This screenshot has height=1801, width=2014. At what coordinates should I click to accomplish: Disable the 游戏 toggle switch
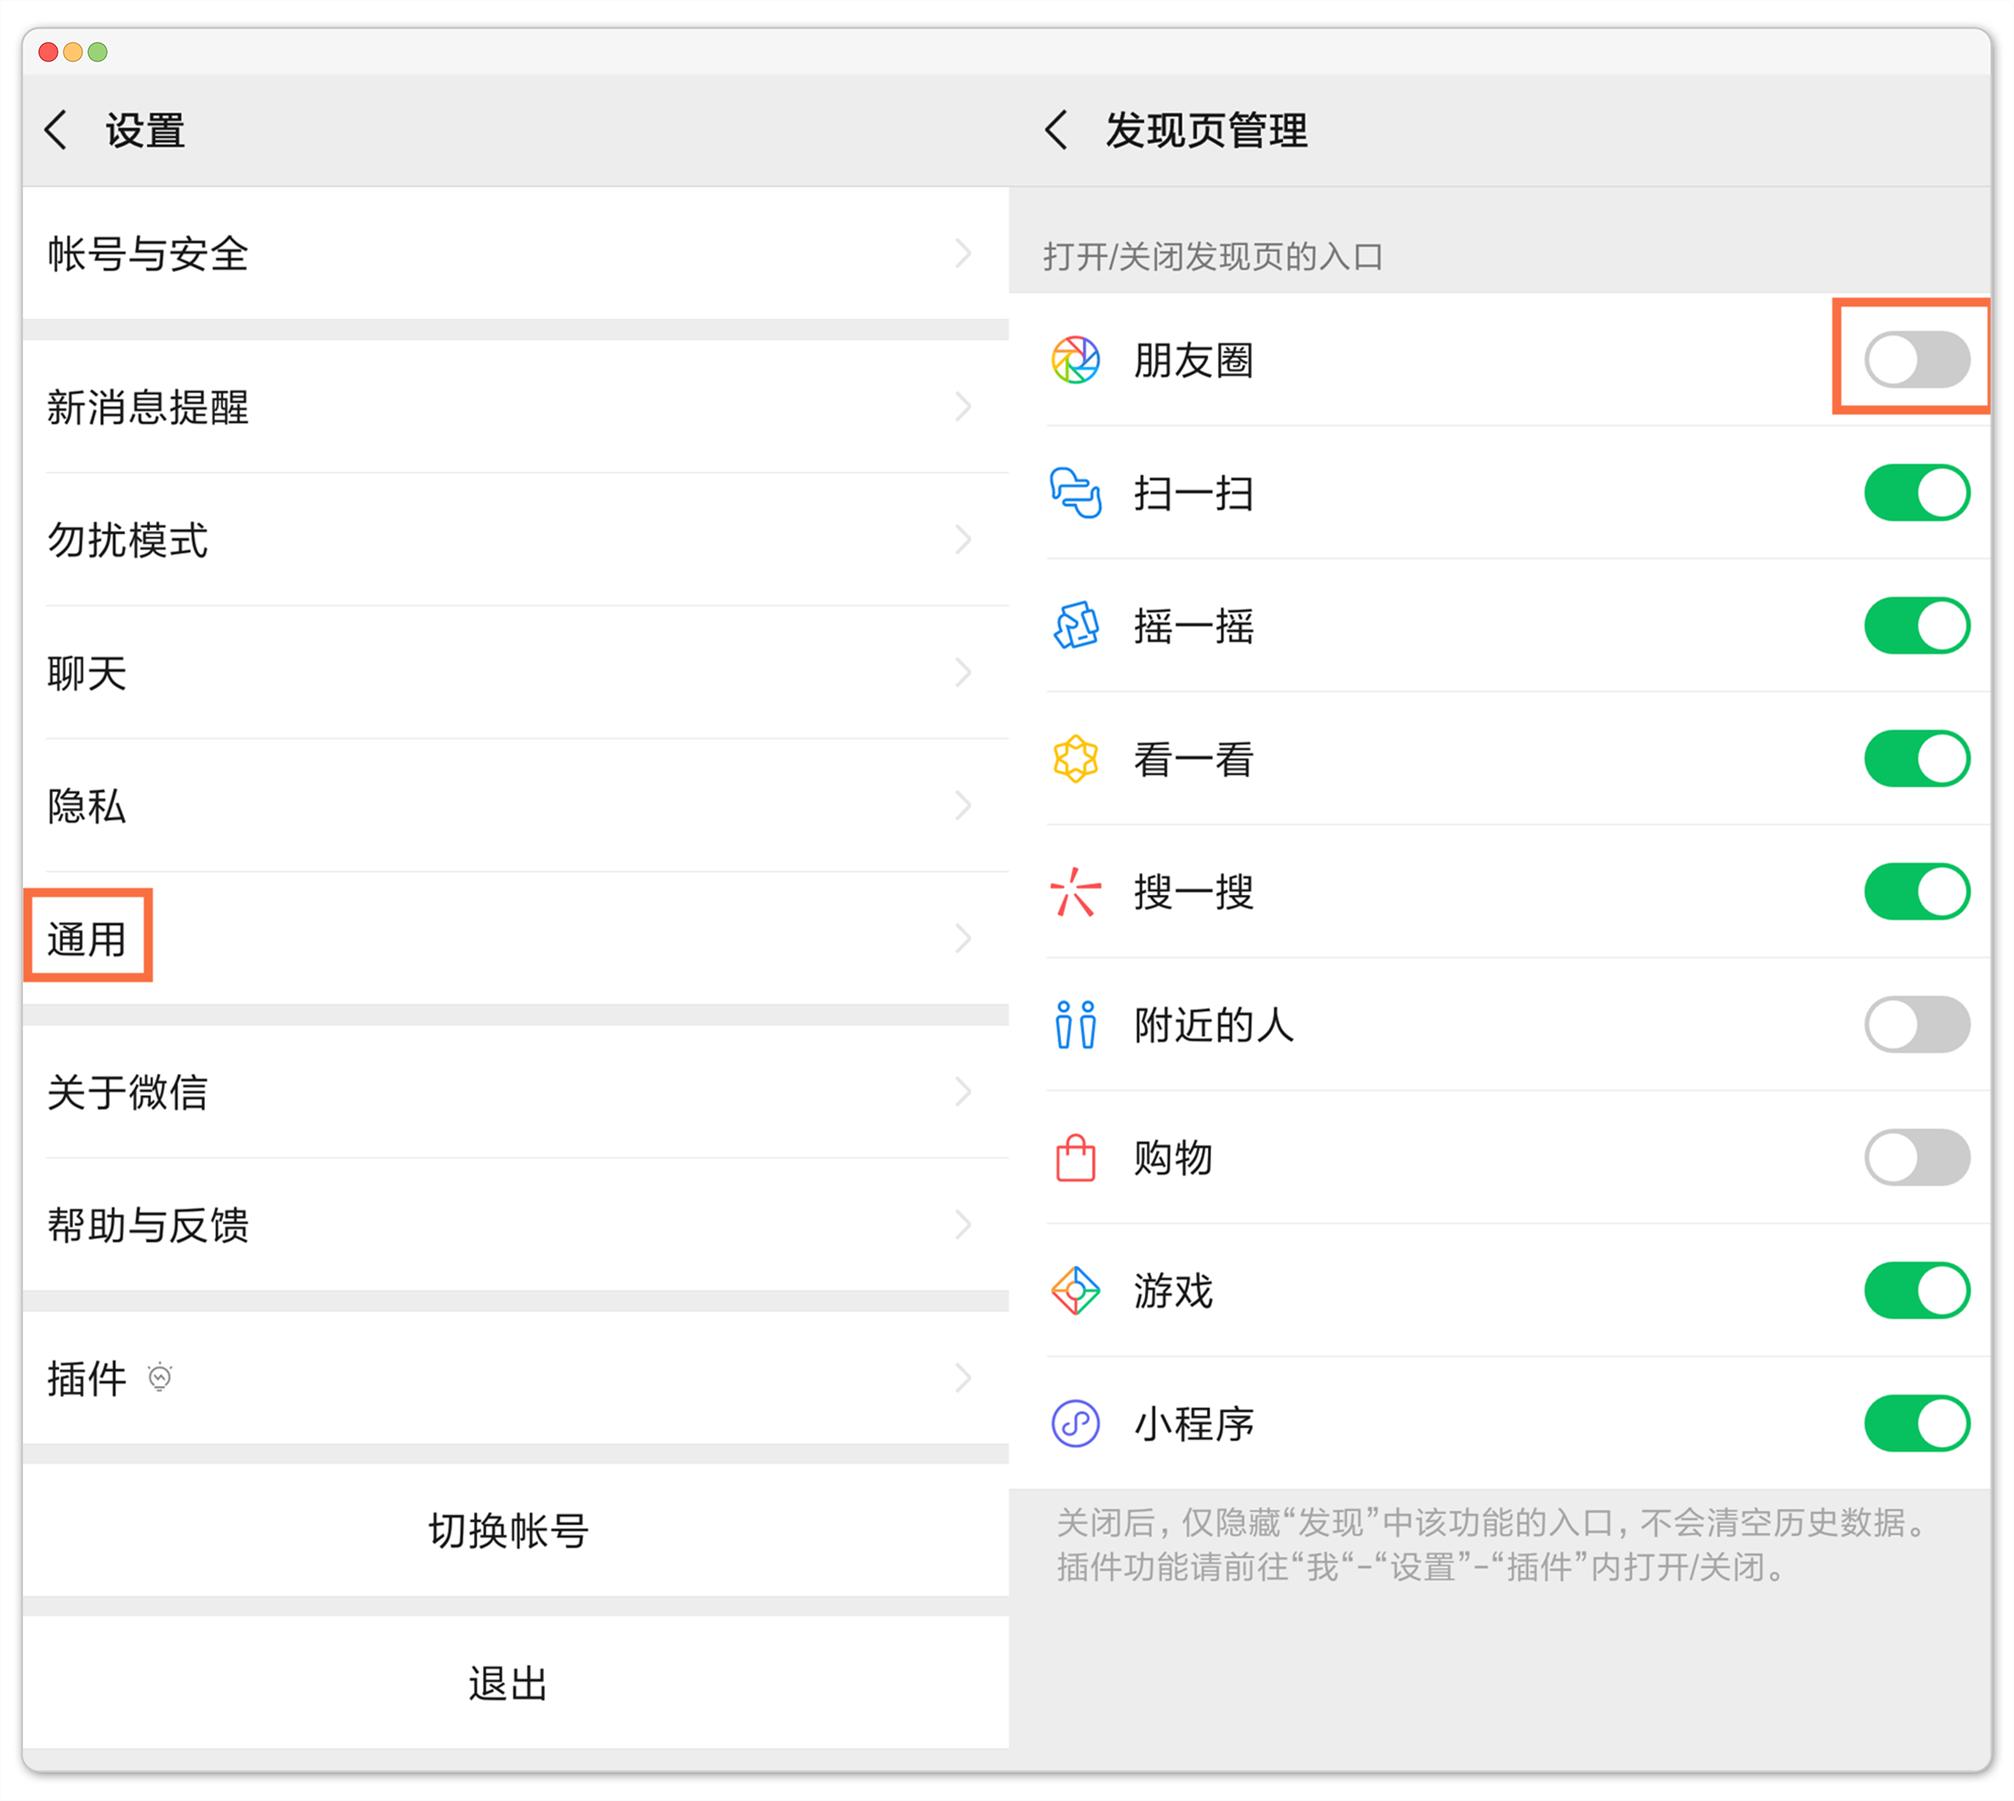point(1913,1291)
